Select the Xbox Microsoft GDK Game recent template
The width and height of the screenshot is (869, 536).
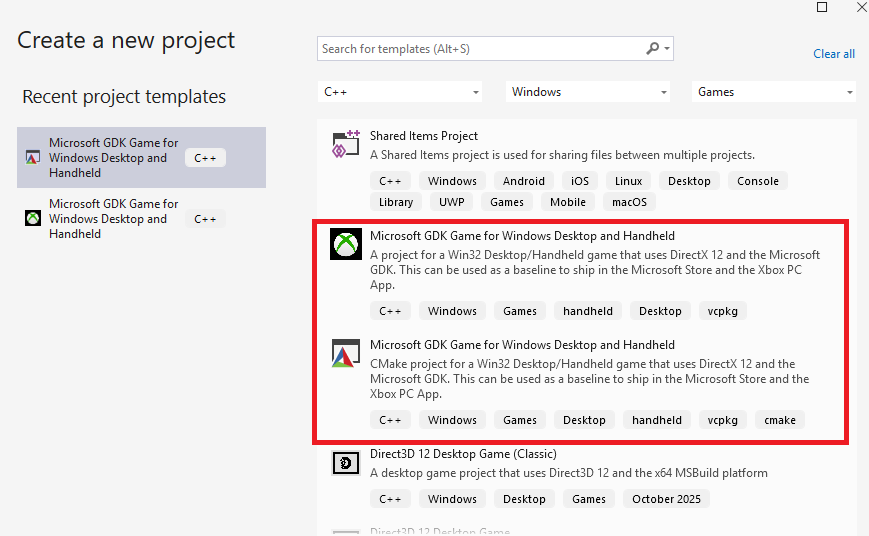coord(141,218)
